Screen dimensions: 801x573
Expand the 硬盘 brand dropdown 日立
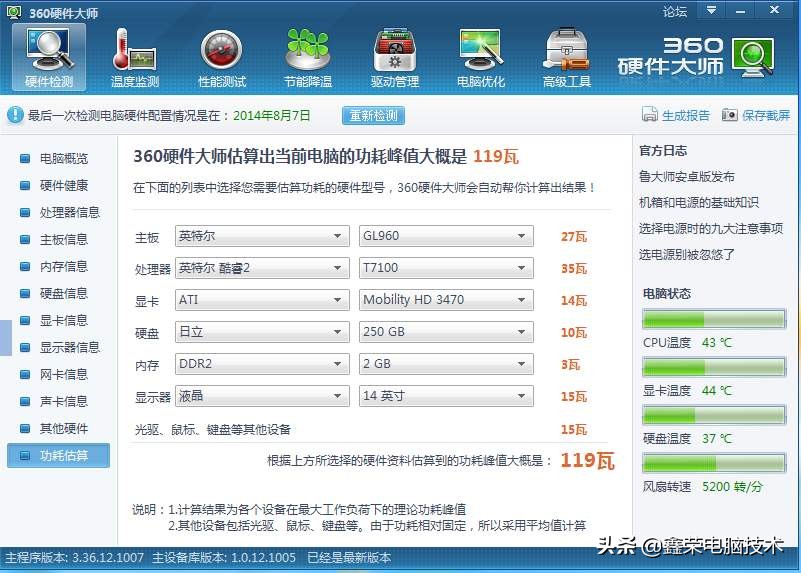pyautogui.click(x=262, y=332)
